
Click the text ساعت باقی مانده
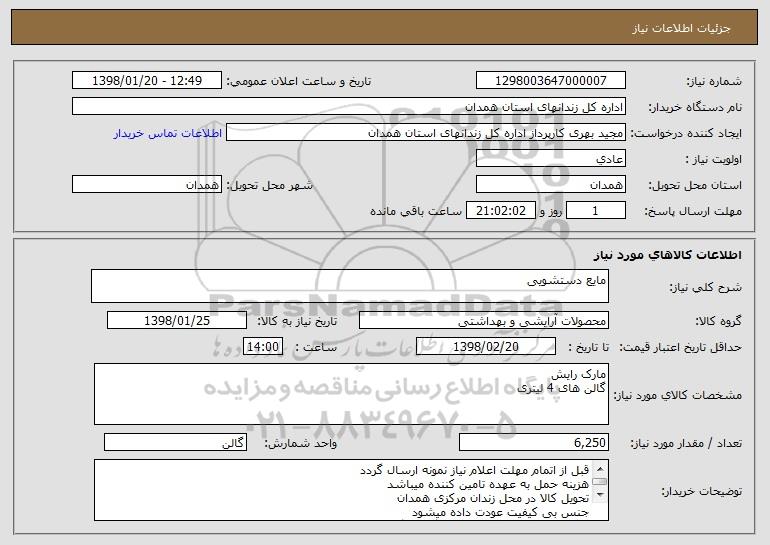[x=416, y=211]
